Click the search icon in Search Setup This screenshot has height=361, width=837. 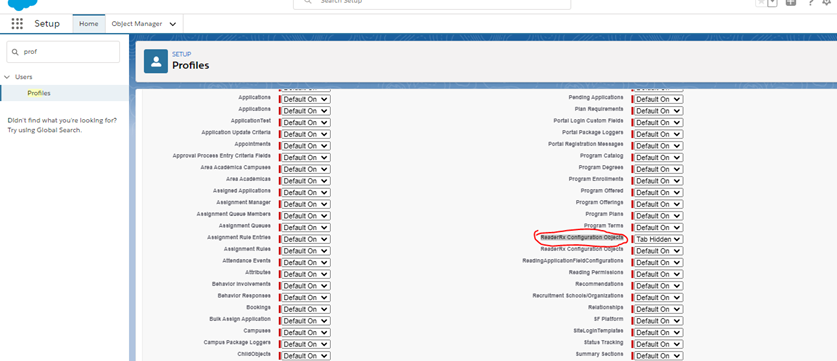(x=307, y=2)
